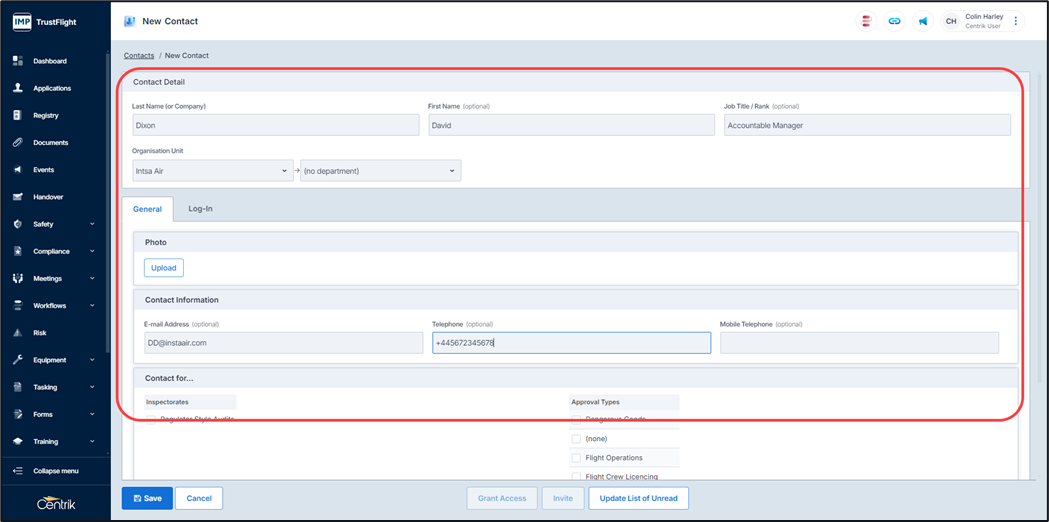Open the Dashboard icon in sidebar
The height and width of the screenshot is (522, 1049).
18,61
